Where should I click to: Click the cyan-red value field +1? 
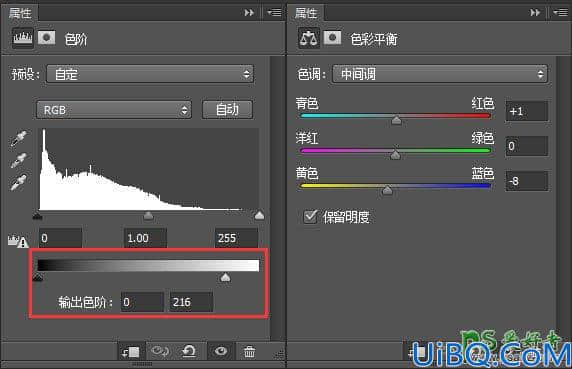click(x=527, y=111)
